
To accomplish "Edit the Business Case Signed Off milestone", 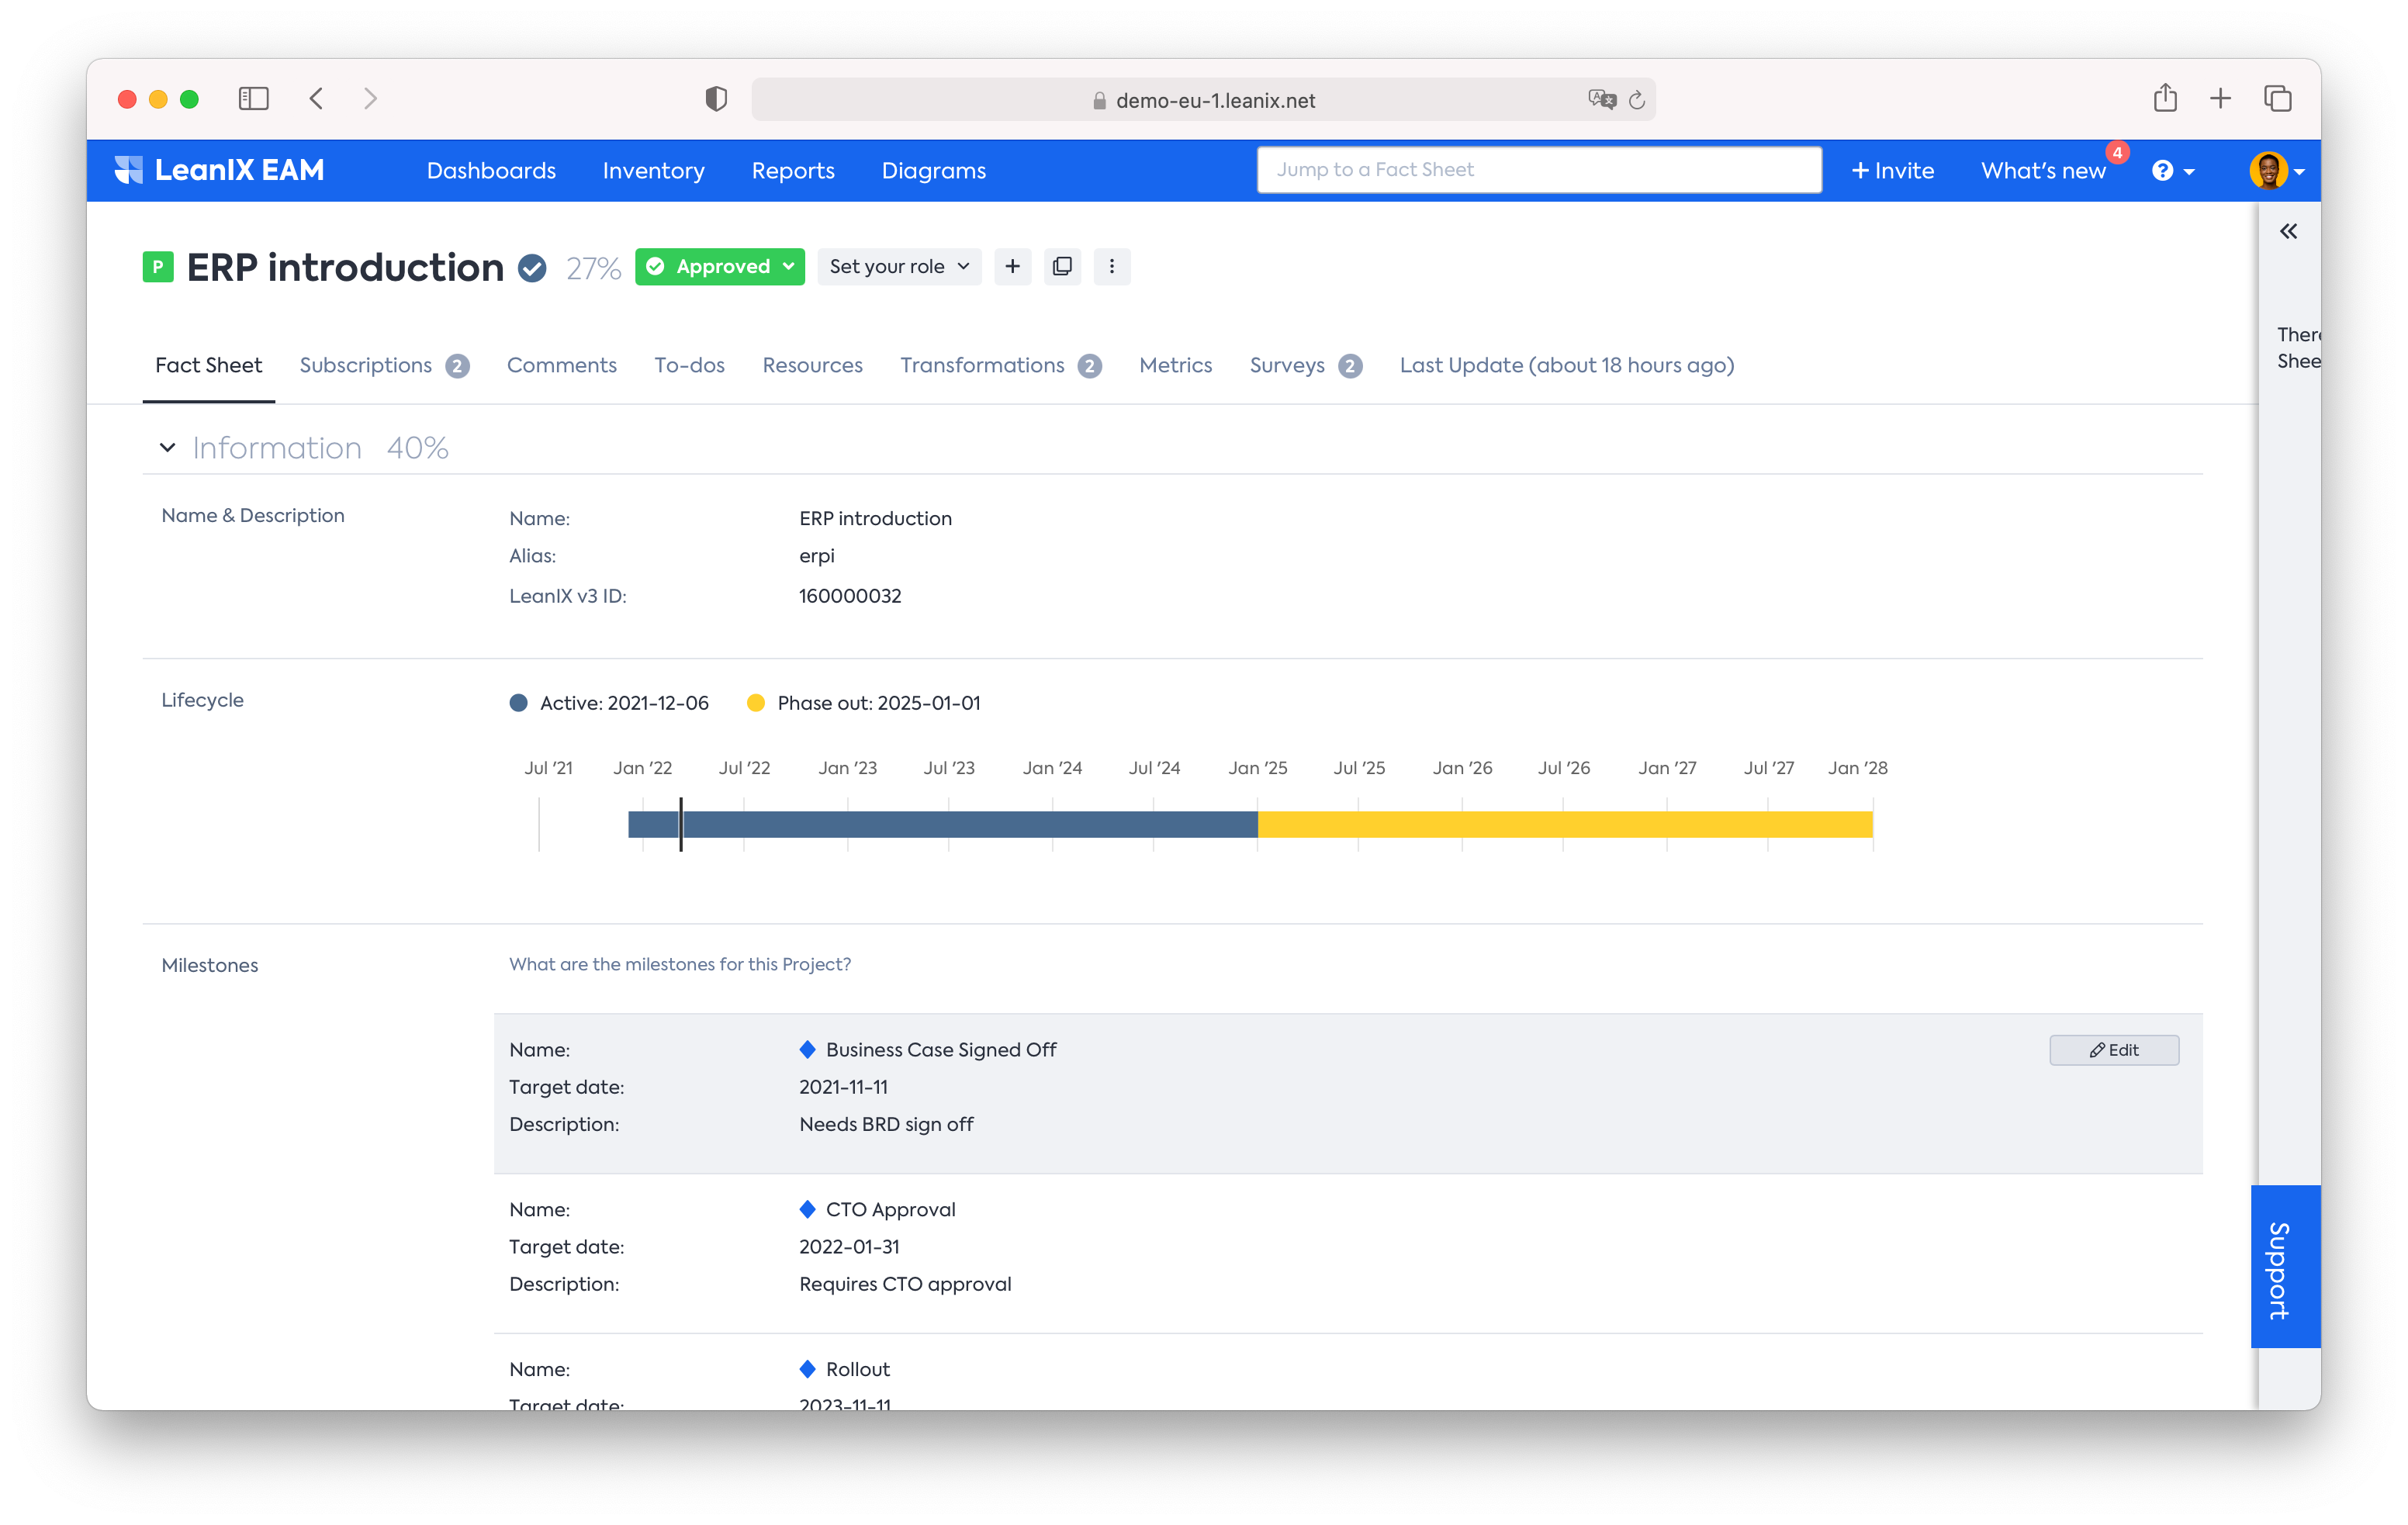I will pyautogui.click(x=2114, y=1049).
